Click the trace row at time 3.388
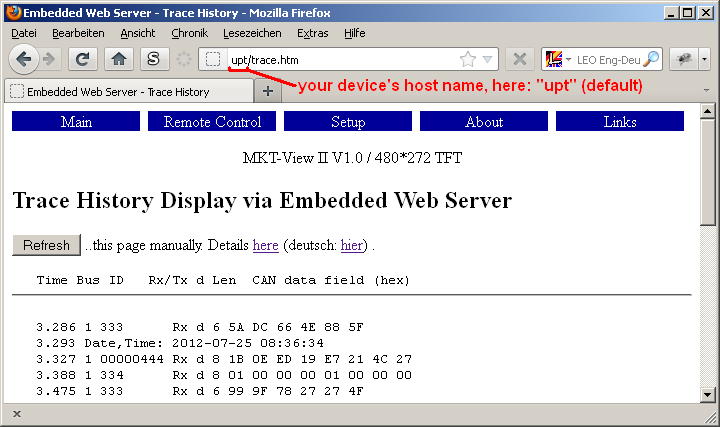The height and width of the screenshot is (427, 720). coord(224,375)
